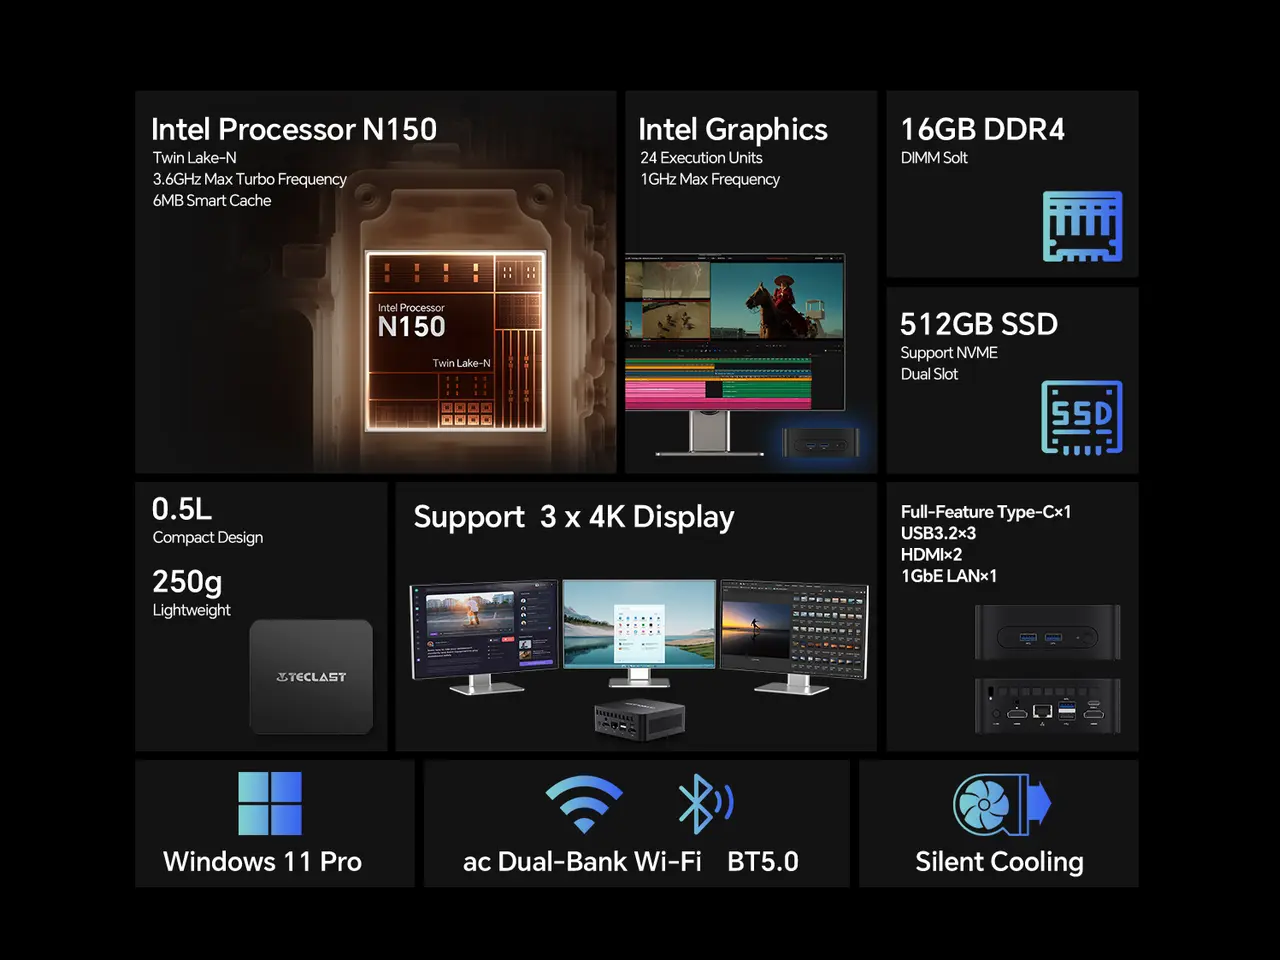The image size is (1280, 960).
Task: Click the Bluetooth icon
Action: (705, 803)
